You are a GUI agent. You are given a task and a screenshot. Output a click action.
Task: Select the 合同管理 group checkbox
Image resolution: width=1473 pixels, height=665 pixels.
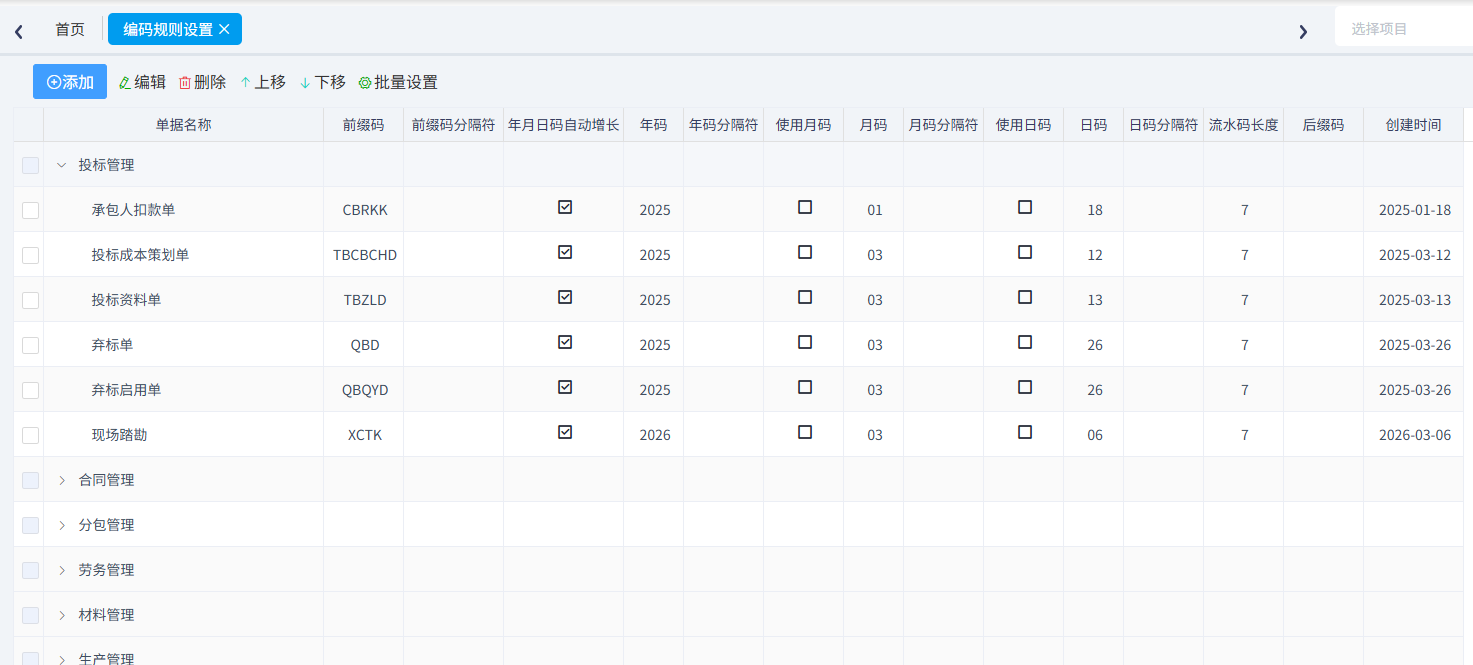(30, 480)
